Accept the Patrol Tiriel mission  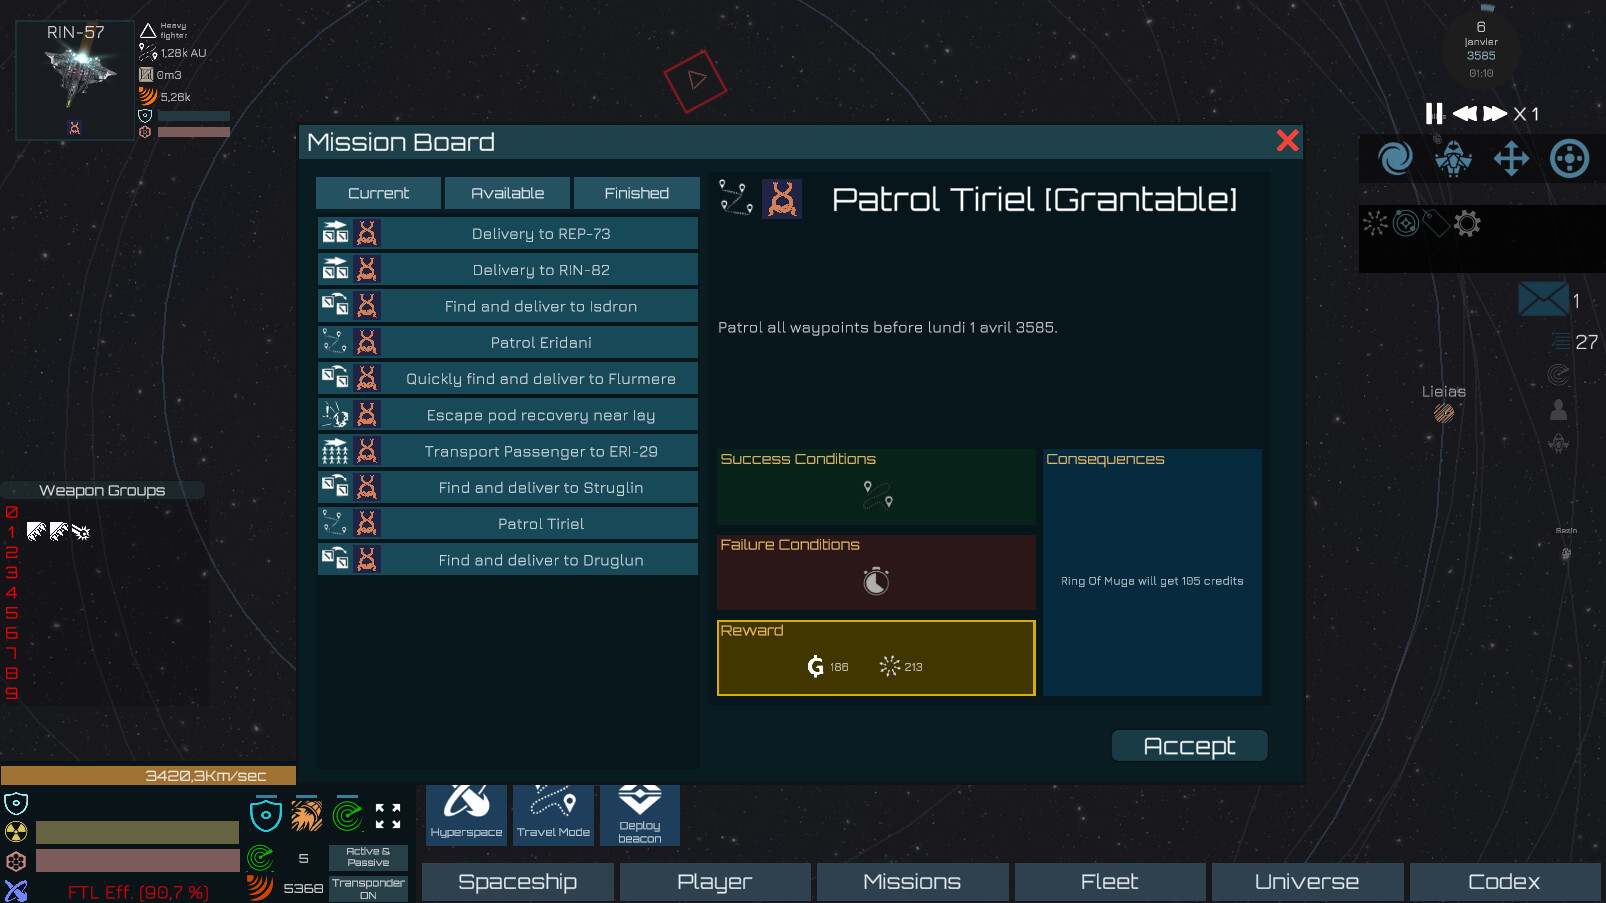click(1188, 745)
